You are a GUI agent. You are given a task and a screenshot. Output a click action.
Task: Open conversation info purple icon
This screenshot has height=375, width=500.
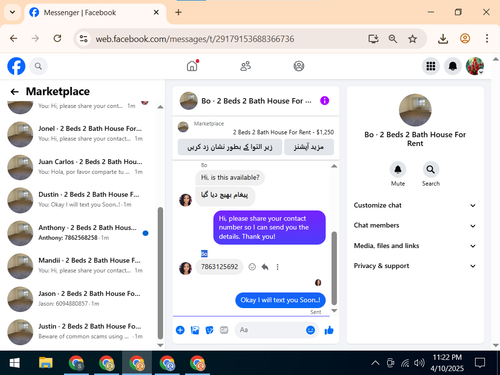pyautogui.click(x=325, y=101)
